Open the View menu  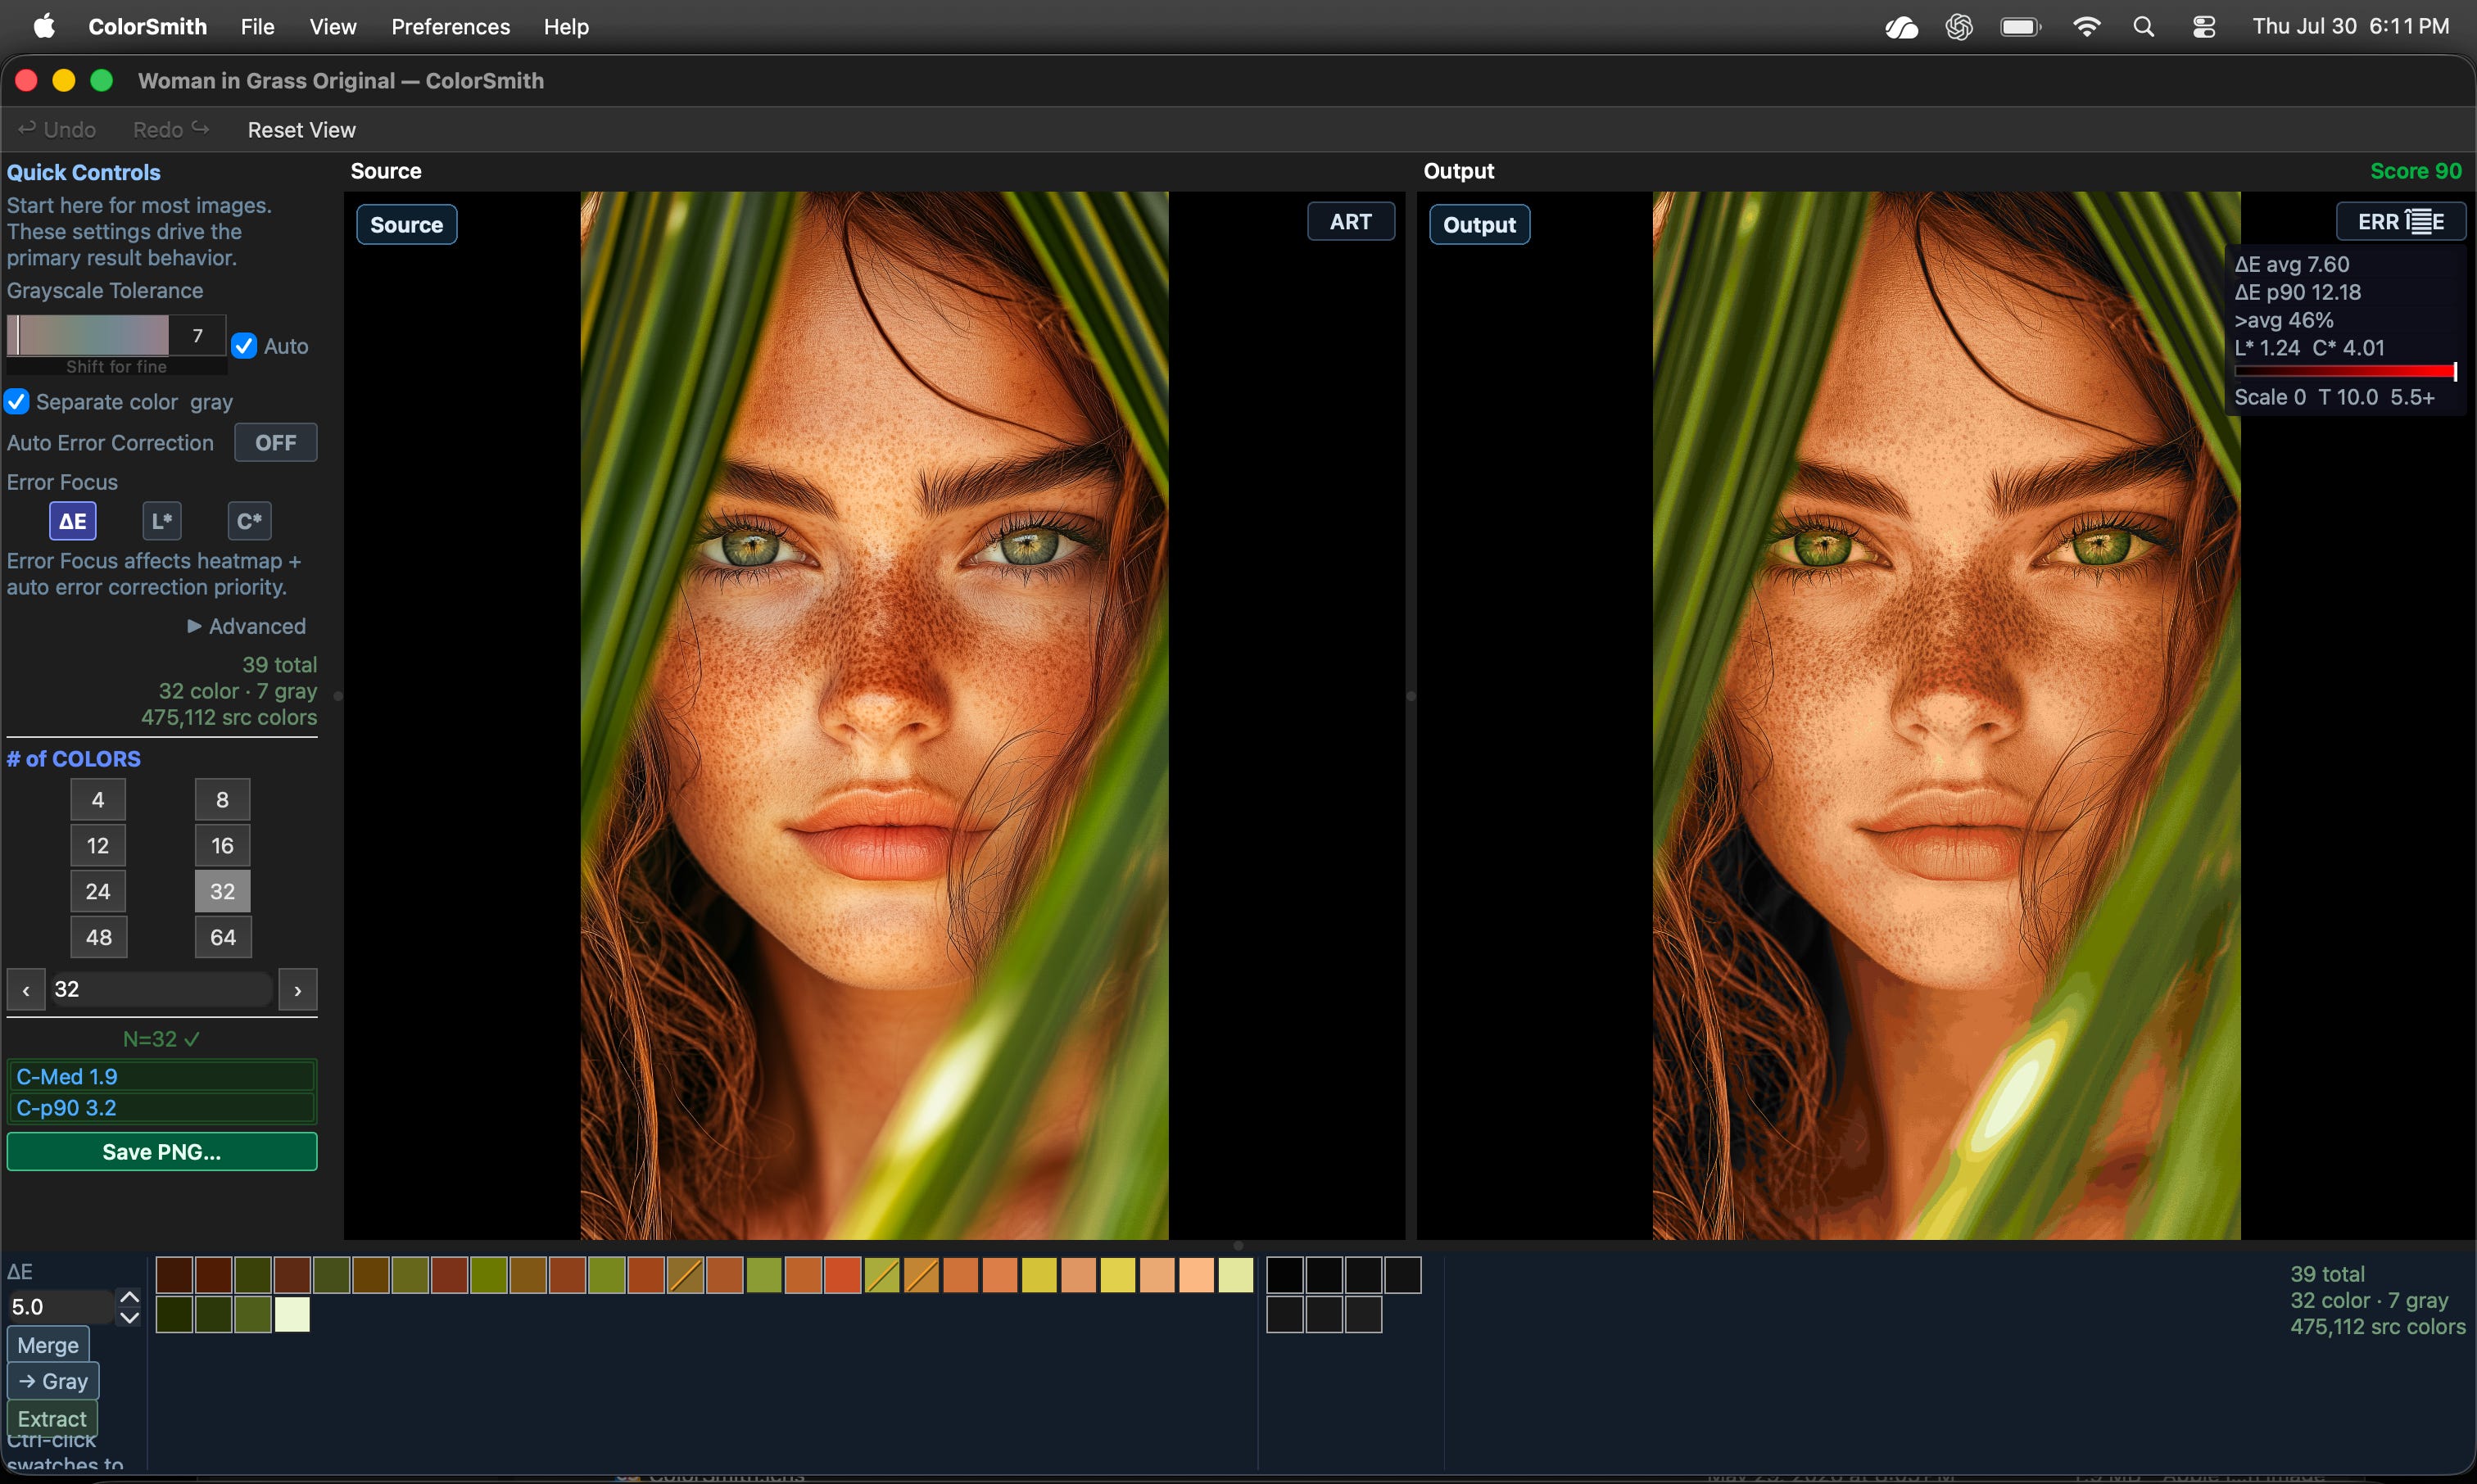pyautogui.click(x=333, y=27)
